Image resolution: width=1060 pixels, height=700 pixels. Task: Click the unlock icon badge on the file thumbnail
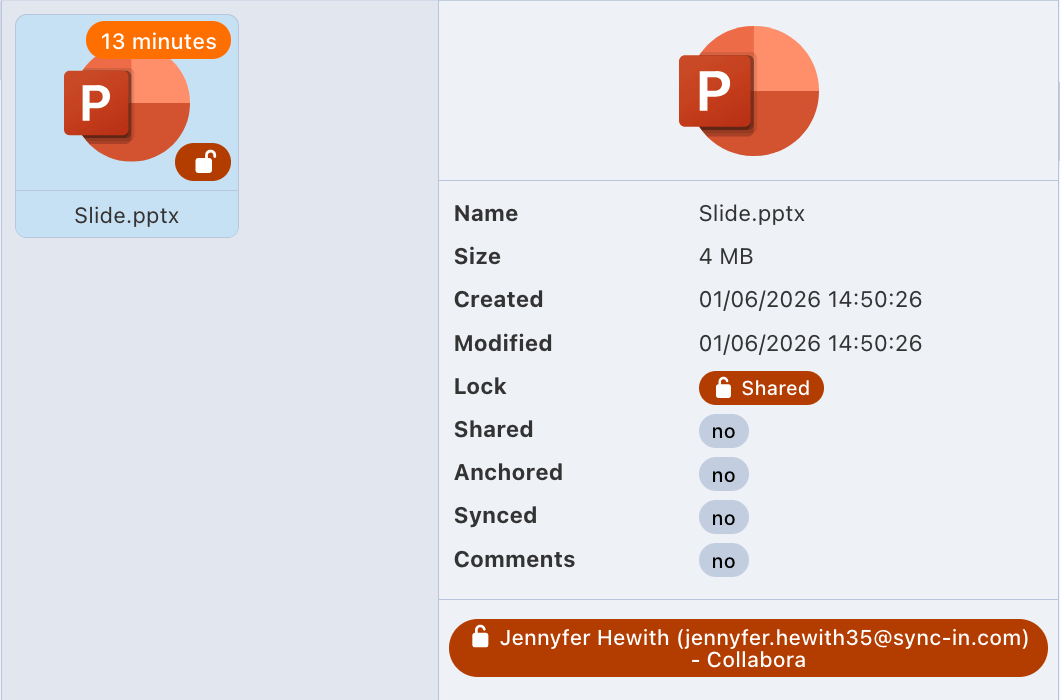(x=203, y=162)
